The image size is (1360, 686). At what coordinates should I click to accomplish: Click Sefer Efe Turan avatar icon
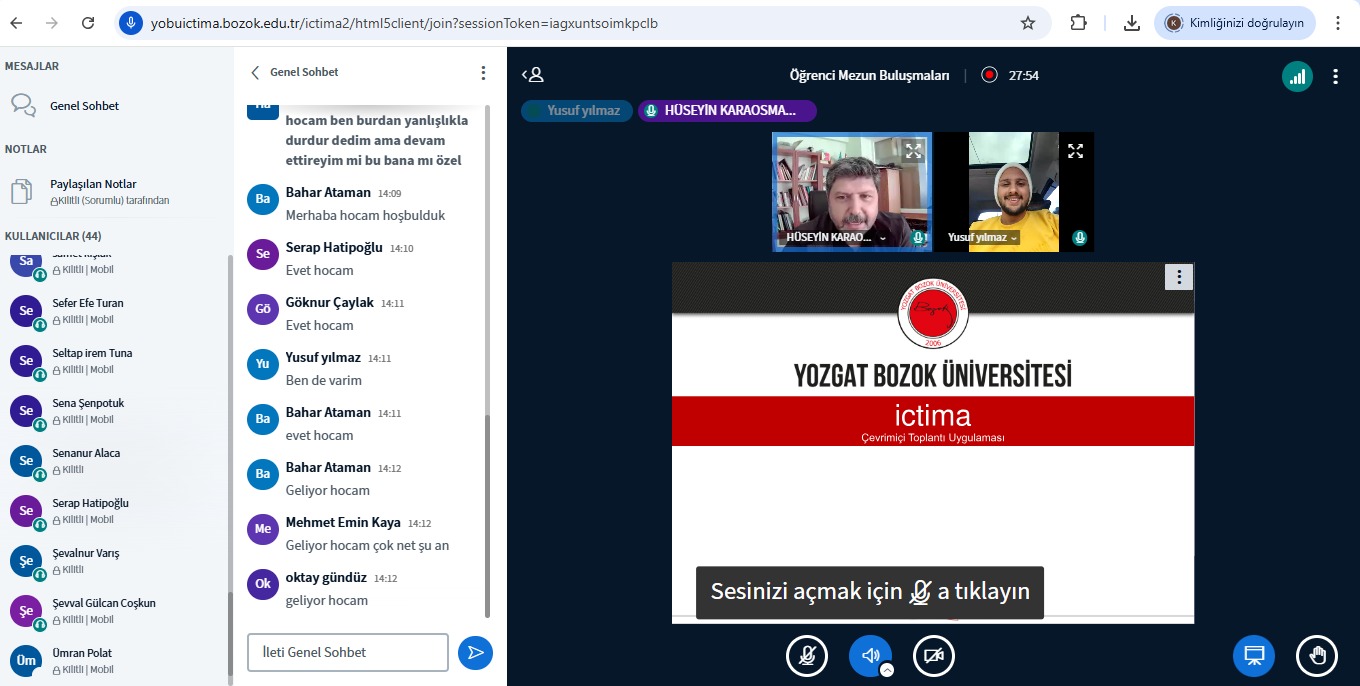click(x=26, y=311)
